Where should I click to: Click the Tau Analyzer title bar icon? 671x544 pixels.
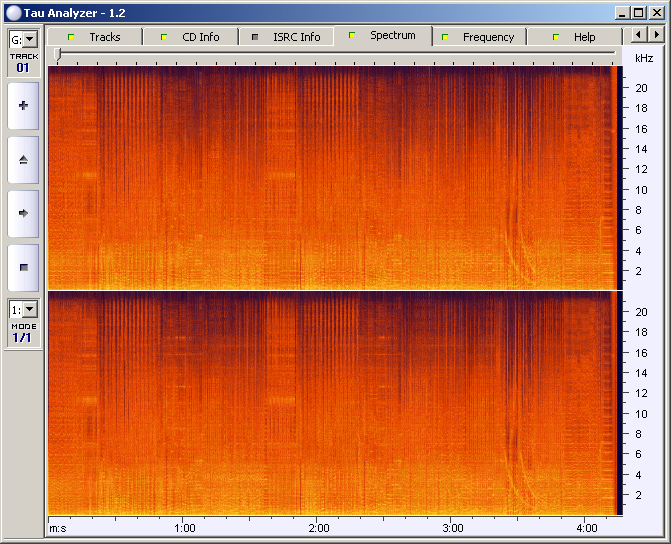[x=13, y=12]
